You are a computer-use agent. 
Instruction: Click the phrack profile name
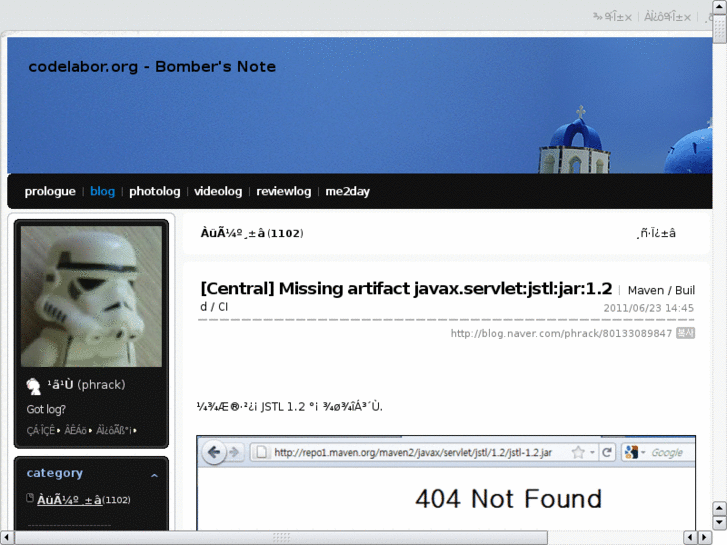click(x=86, y=385)
